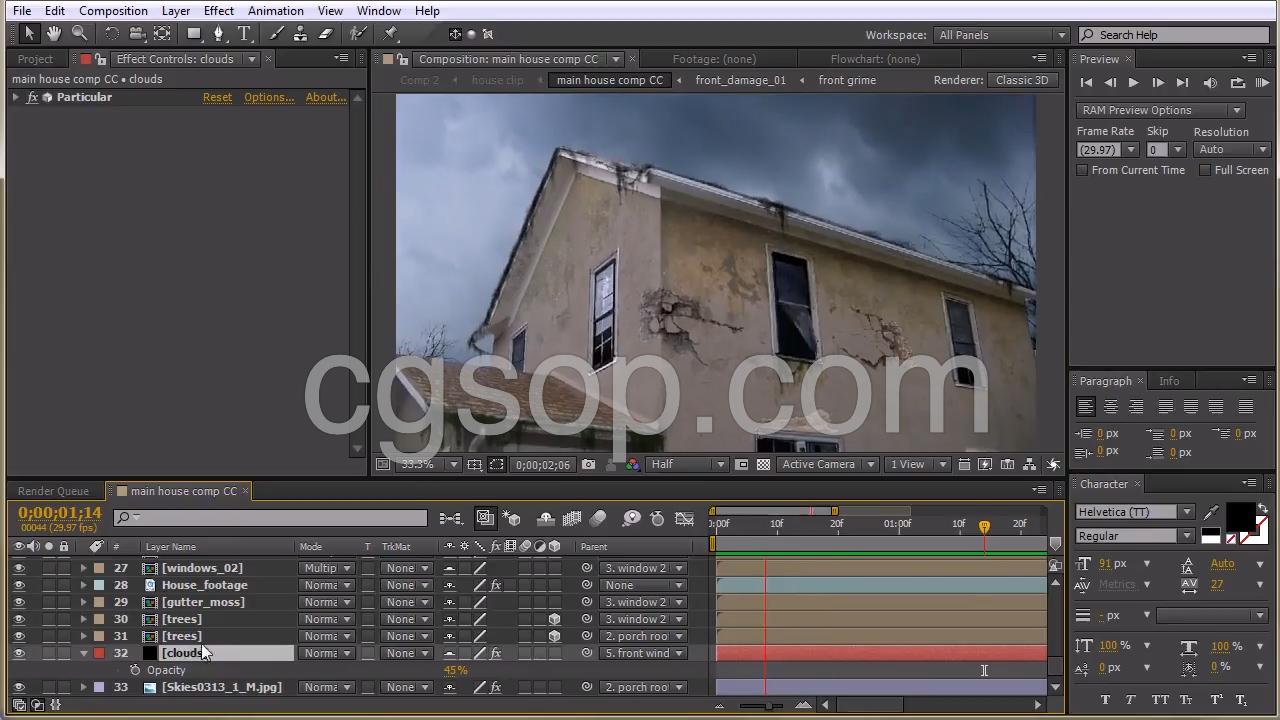This screenshot has width=1280, height=720.
Task: Click the Character panel eyedropper
Action: pyautogui.click(x=1212, y=513)
